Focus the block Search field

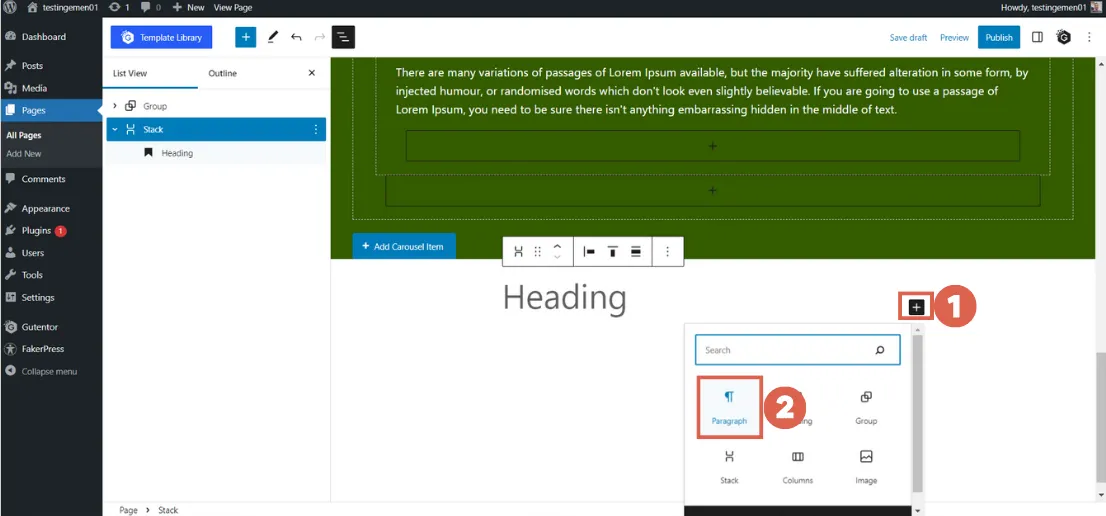pos(798,350)
